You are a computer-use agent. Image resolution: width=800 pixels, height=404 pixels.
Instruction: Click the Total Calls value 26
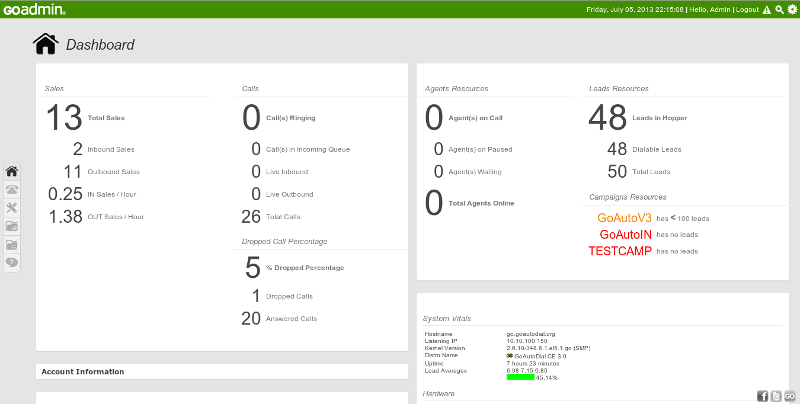tap(251, 217)
